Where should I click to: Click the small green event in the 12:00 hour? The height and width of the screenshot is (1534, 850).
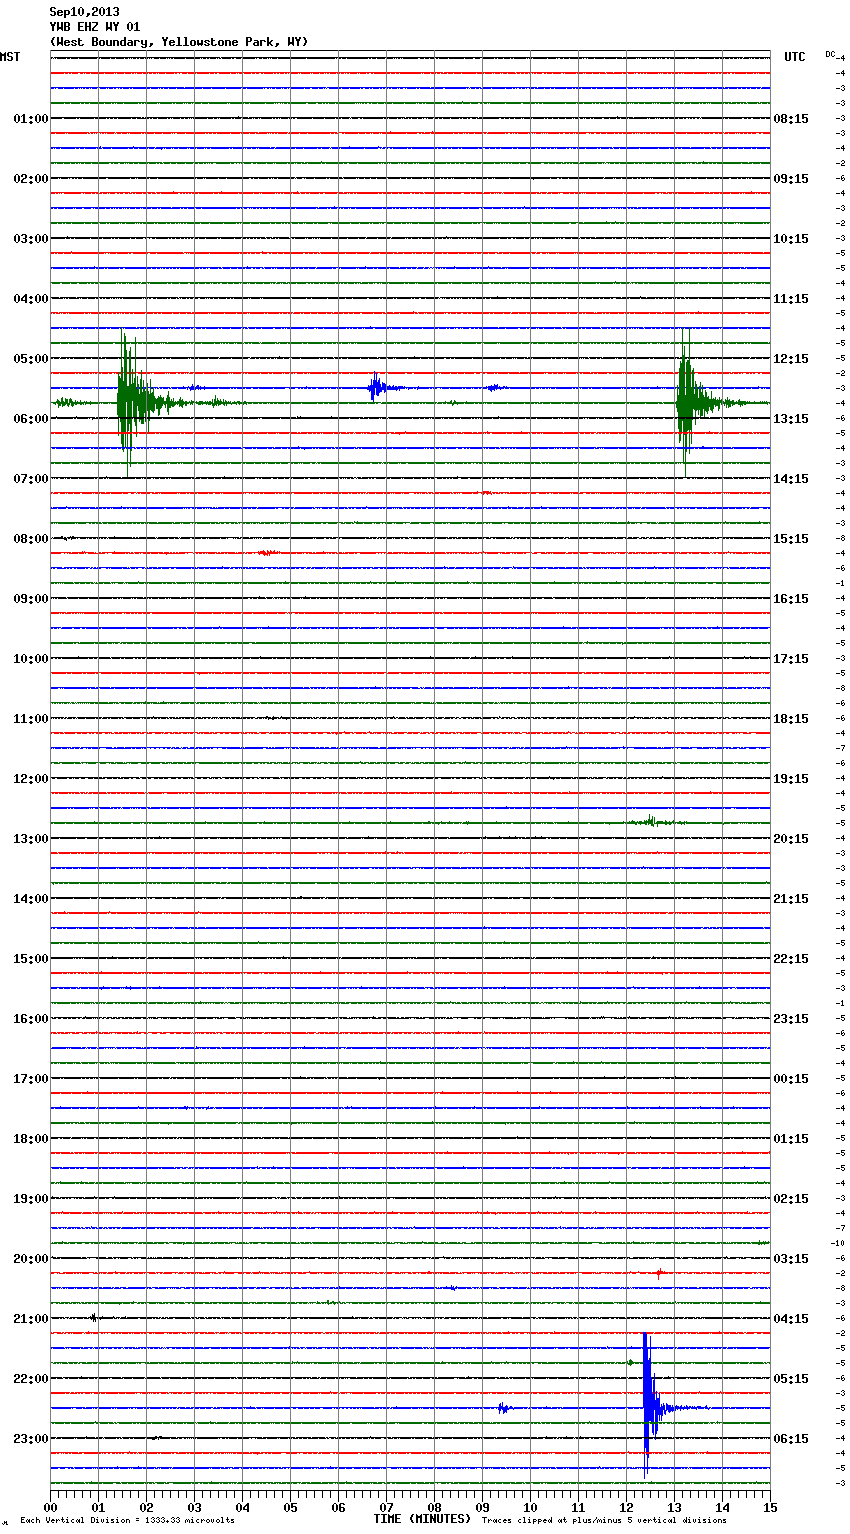653,821
